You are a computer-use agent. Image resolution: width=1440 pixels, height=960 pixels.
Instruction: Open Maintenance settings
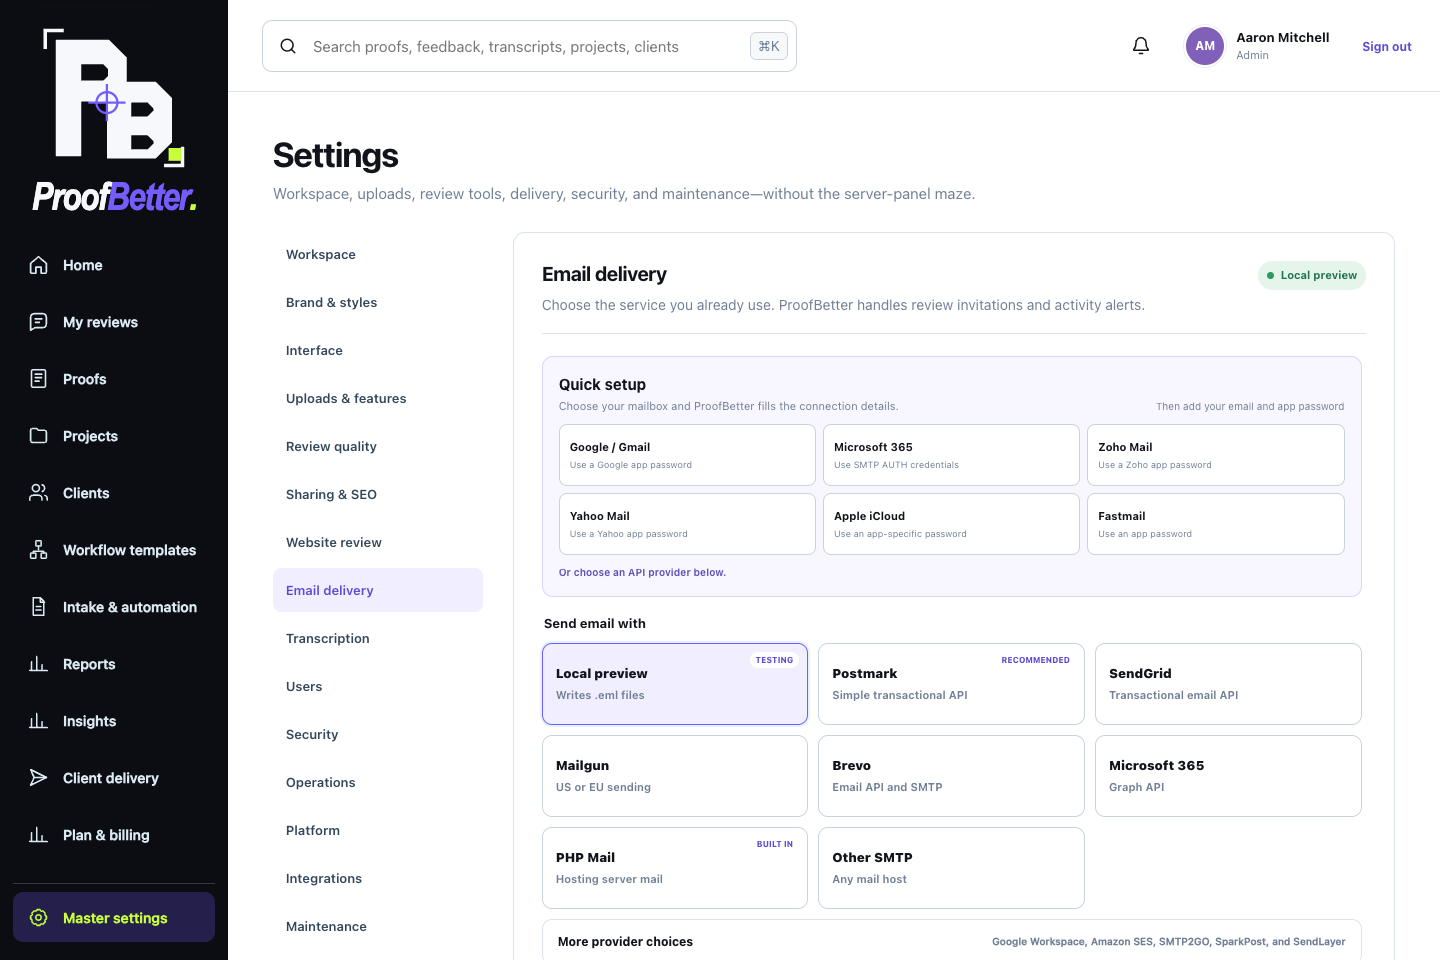(378, 927)
